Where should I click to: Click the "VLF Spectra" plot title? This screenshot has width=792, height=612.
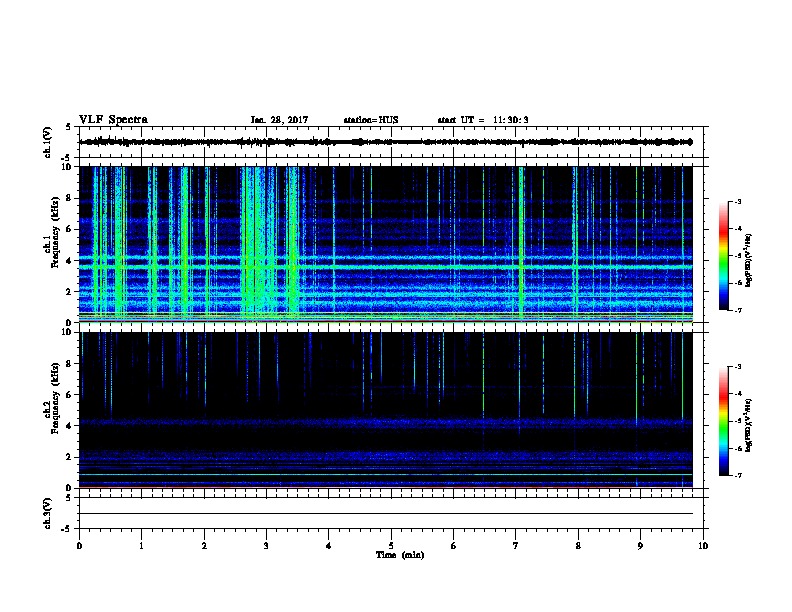pos(113,120)
